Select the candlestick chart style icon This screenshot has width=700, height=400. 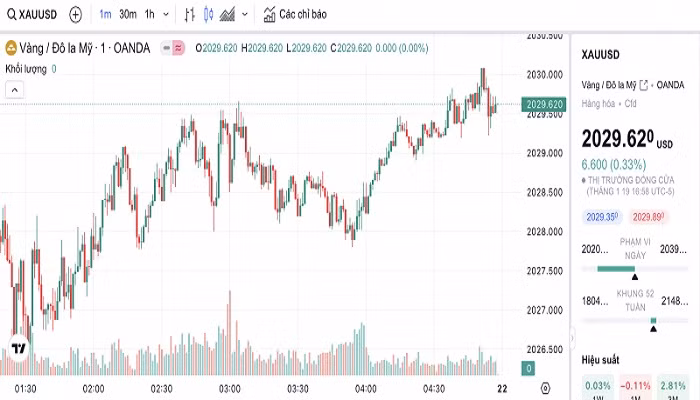(208, 15)
